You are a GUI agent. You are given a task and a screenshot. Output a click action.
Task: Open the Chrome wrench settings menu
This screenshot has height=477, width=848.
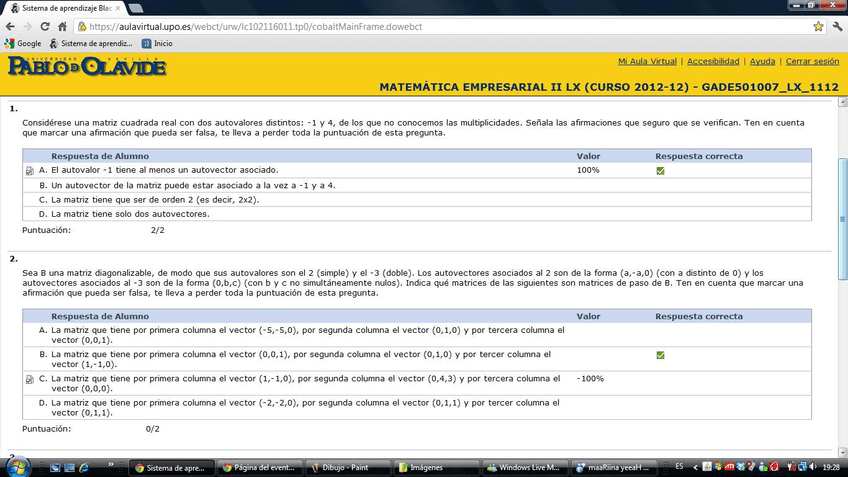pos(837,27)
